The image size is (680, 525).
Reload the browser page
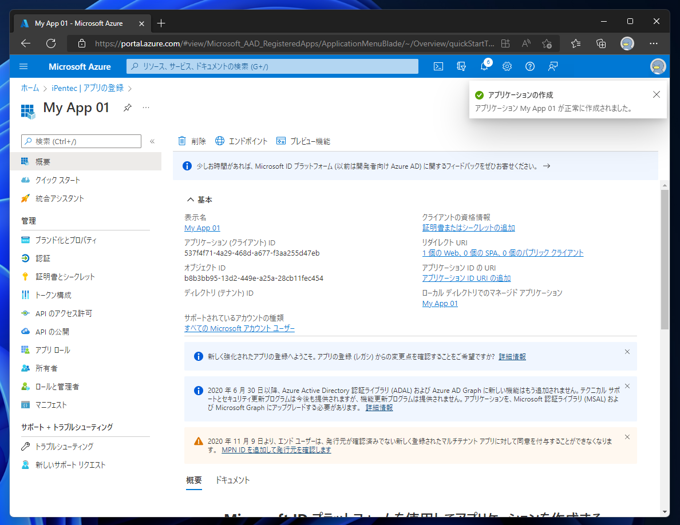[x=51, y=43]
